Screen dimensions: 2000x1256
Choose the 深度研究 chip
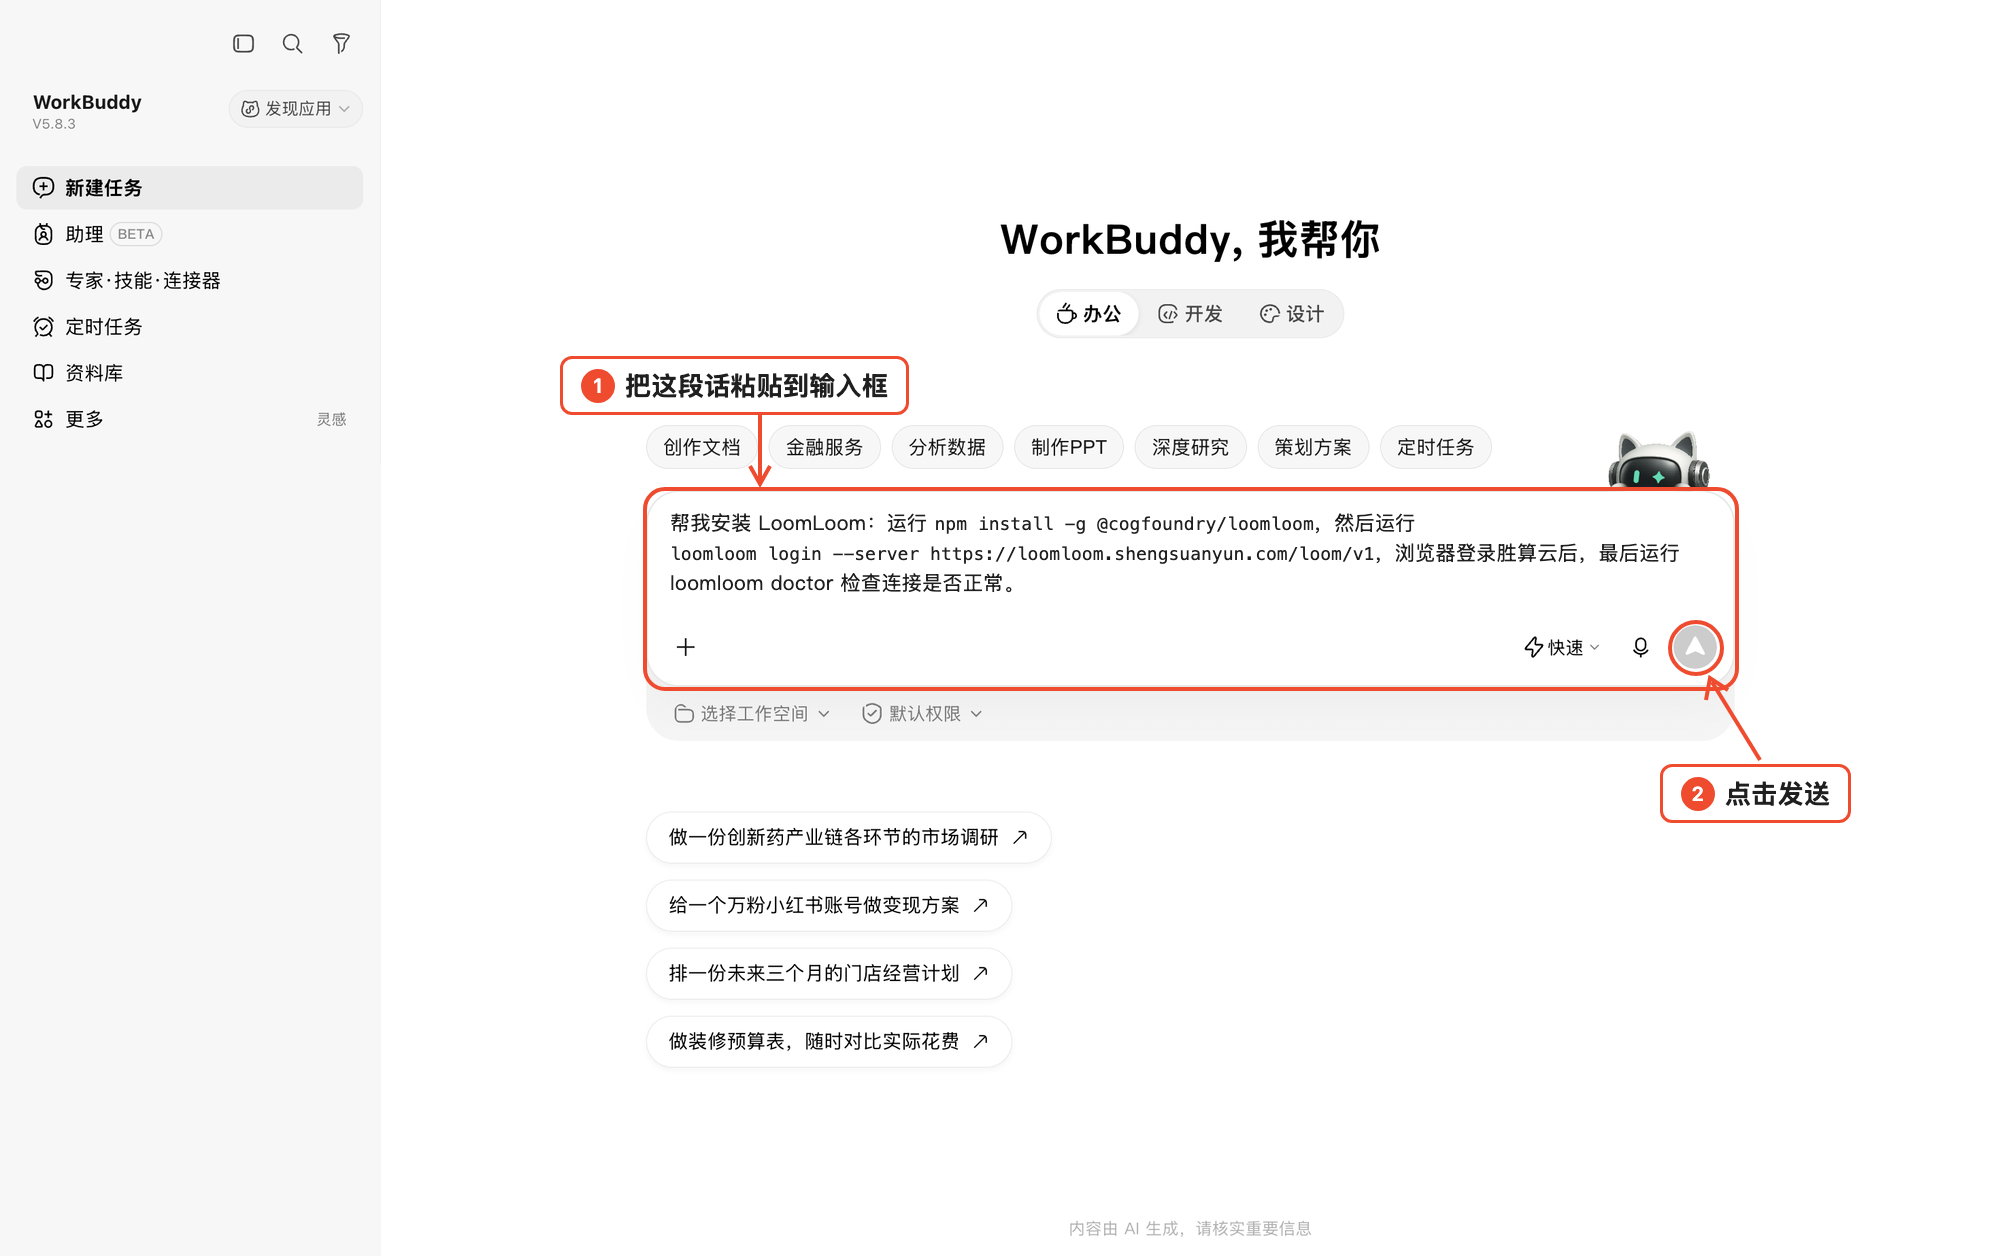click(1191, 447)
